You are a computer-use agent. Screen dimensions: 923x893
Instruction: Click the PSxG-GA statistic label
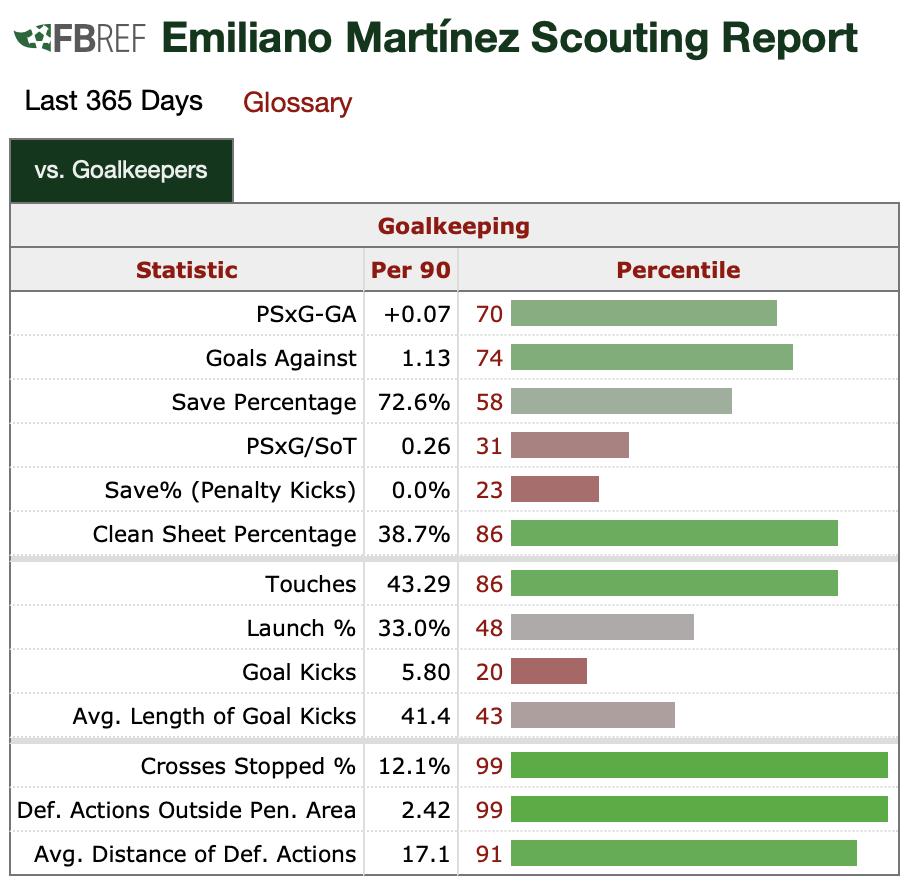pos(305,314)
